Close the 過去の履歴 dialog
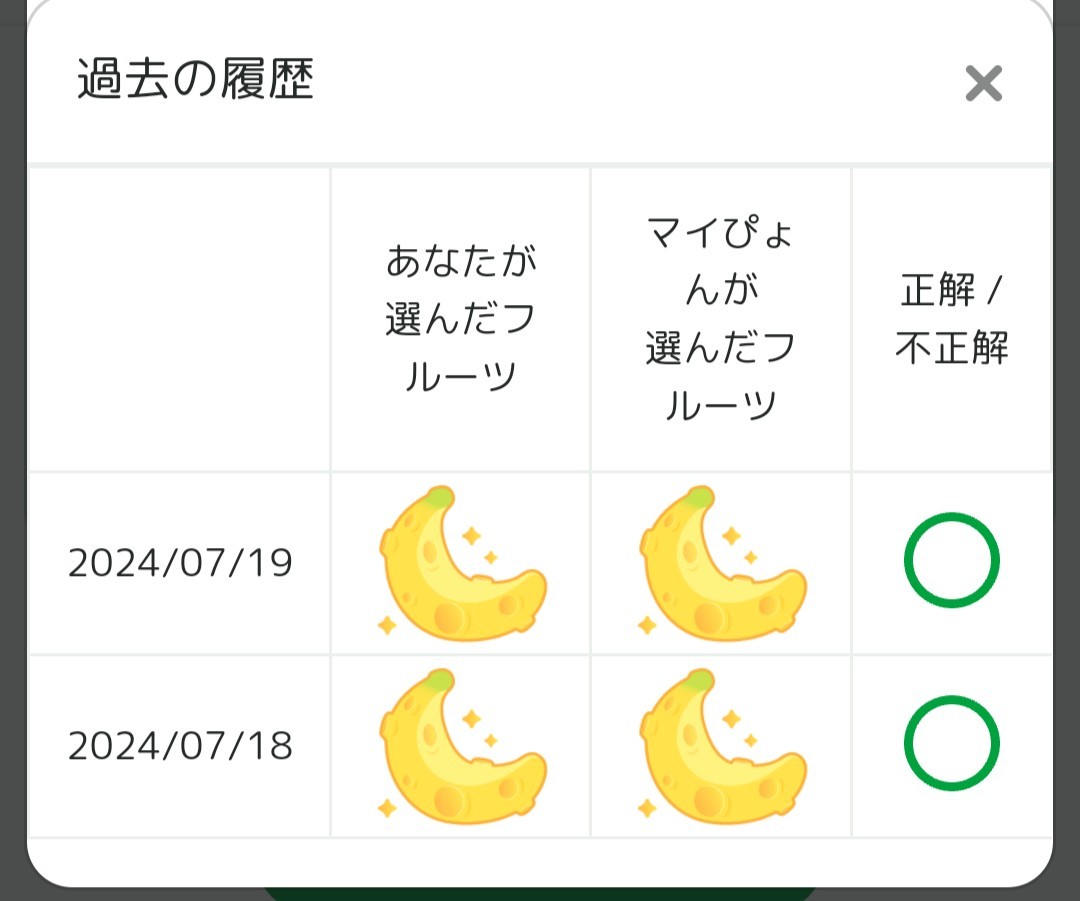This screenshot has height=901, width=1080. click(983, 84)
